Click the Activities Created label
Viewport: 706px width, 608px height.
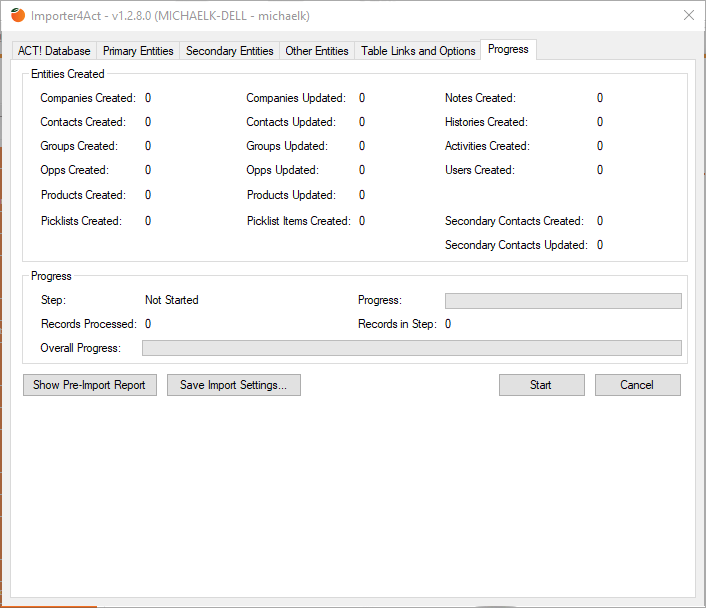point(487,146)
